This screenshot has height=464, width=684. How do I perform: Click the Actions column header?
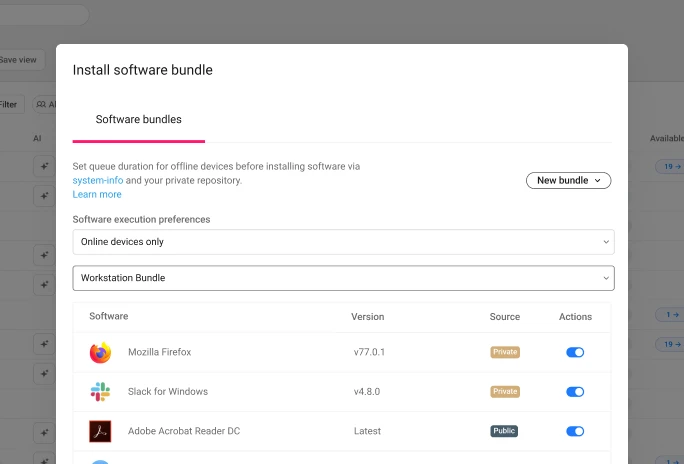[575, 317]
